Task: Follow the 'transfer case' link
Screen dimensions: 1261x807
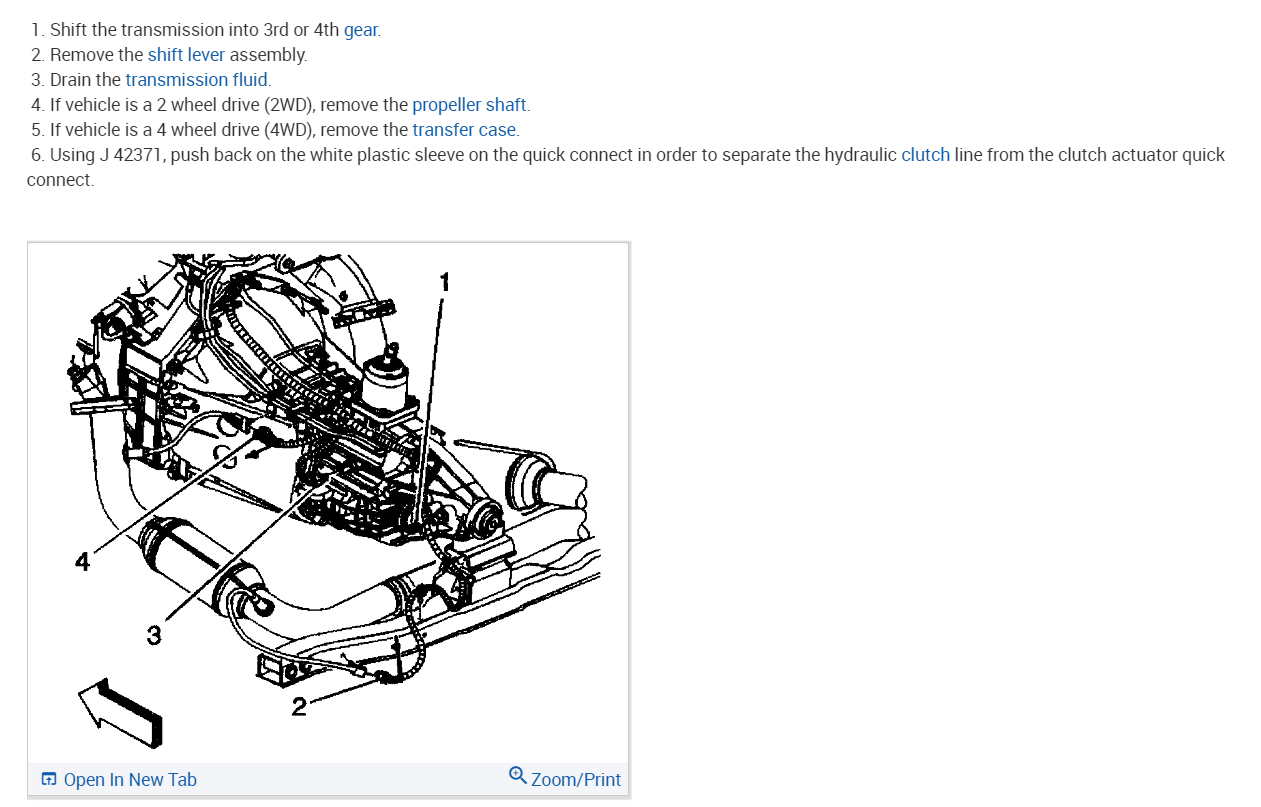Action: tap(464, 130)
